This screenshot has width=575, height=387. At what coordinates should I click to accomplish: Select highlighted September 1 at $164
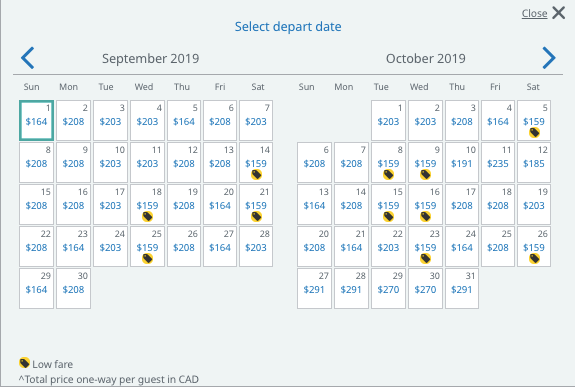37,120
